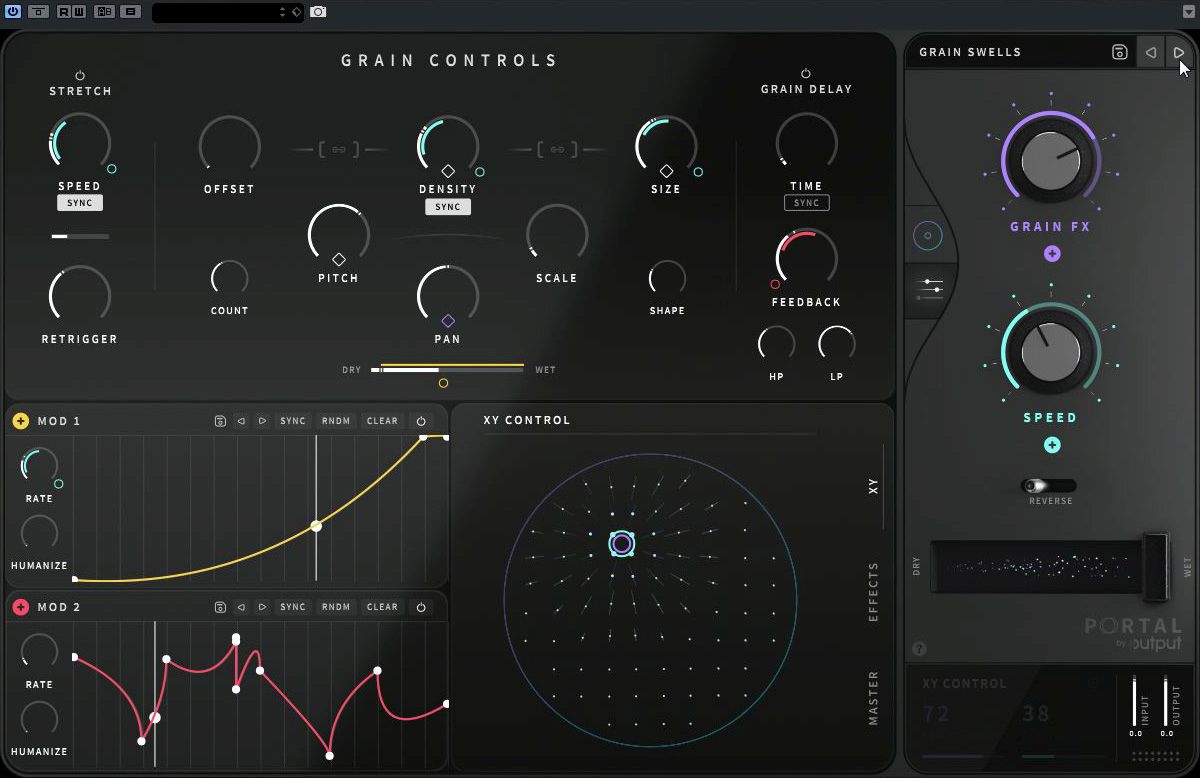Viewport: 1200px width, 778px height.
Task: Load the previous preset with left arrow
Action: coord(1151,52)
